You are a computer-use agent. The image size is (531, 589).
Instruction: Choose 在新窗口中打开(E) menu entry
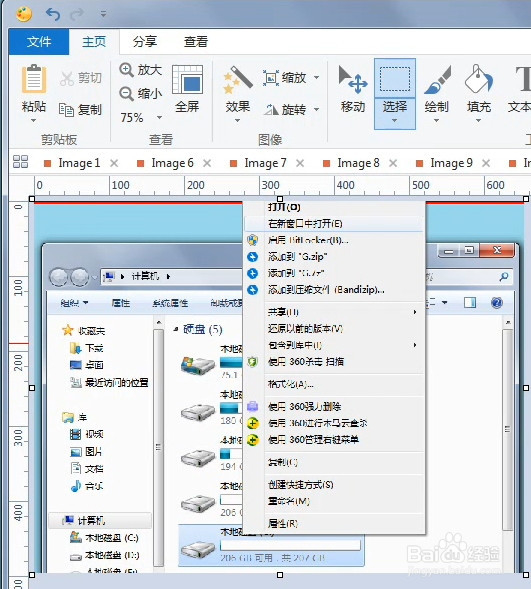click(334, 224)
